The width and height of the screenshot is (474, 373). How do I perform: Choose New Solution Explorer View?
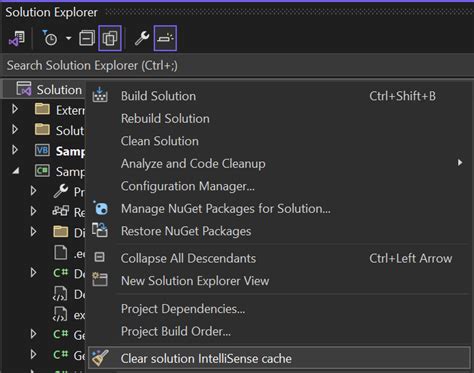(x=278, y=281)
